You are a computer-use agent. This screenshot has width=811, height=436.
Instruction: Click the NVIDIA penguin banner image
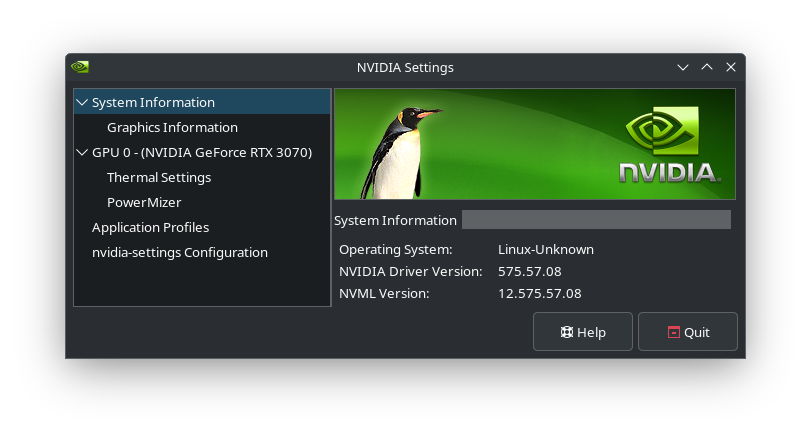(535, 144)
